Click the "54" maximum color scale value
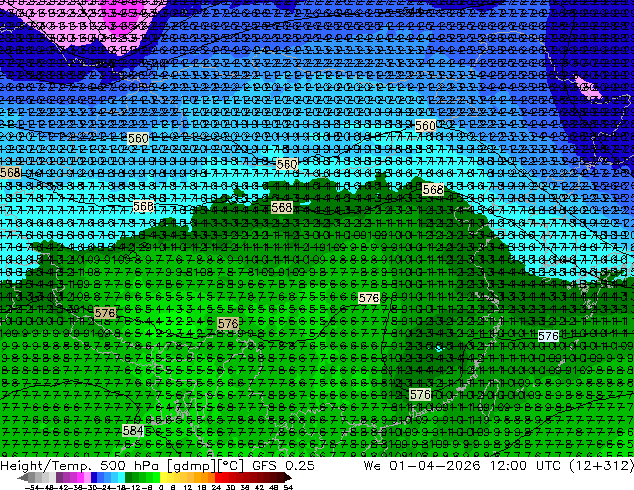 point(287,487)
